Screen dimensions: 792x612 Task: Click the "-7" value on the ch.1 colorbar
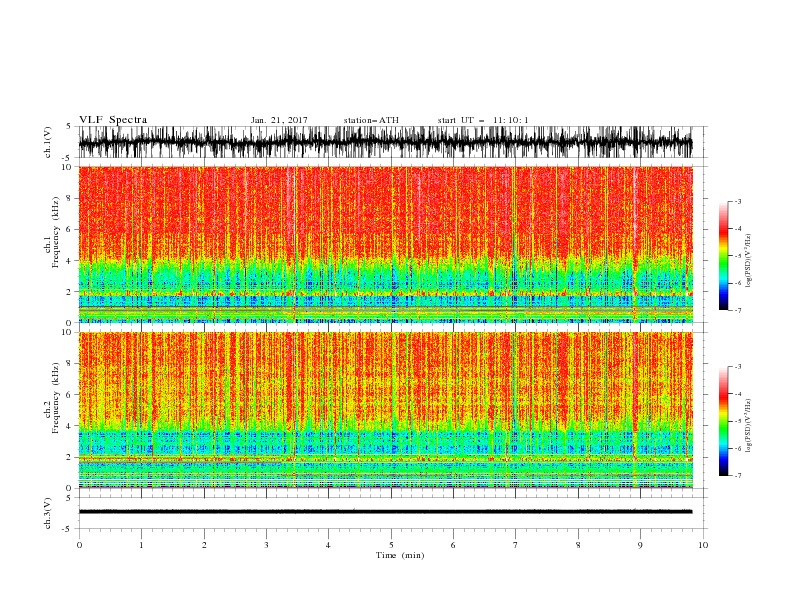[738, 310]
